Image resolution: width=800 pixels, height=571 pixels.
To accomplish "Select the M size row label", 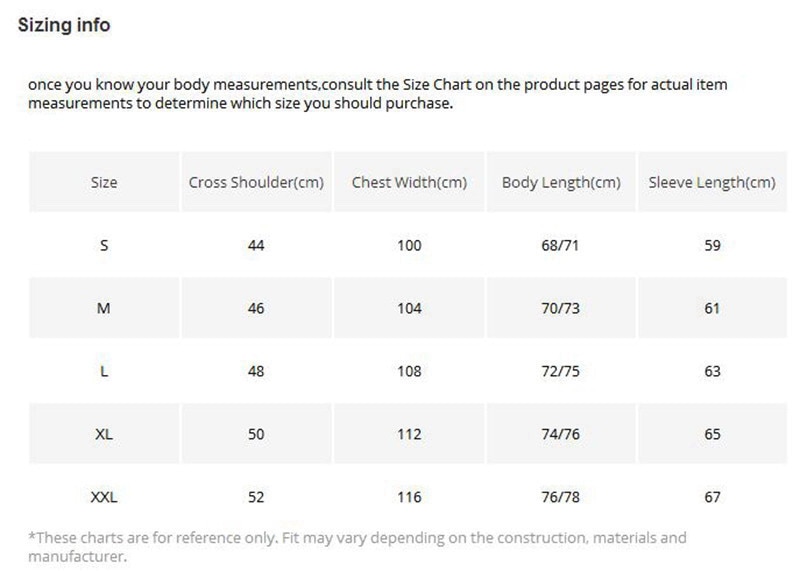I will (x=104, y=308).
